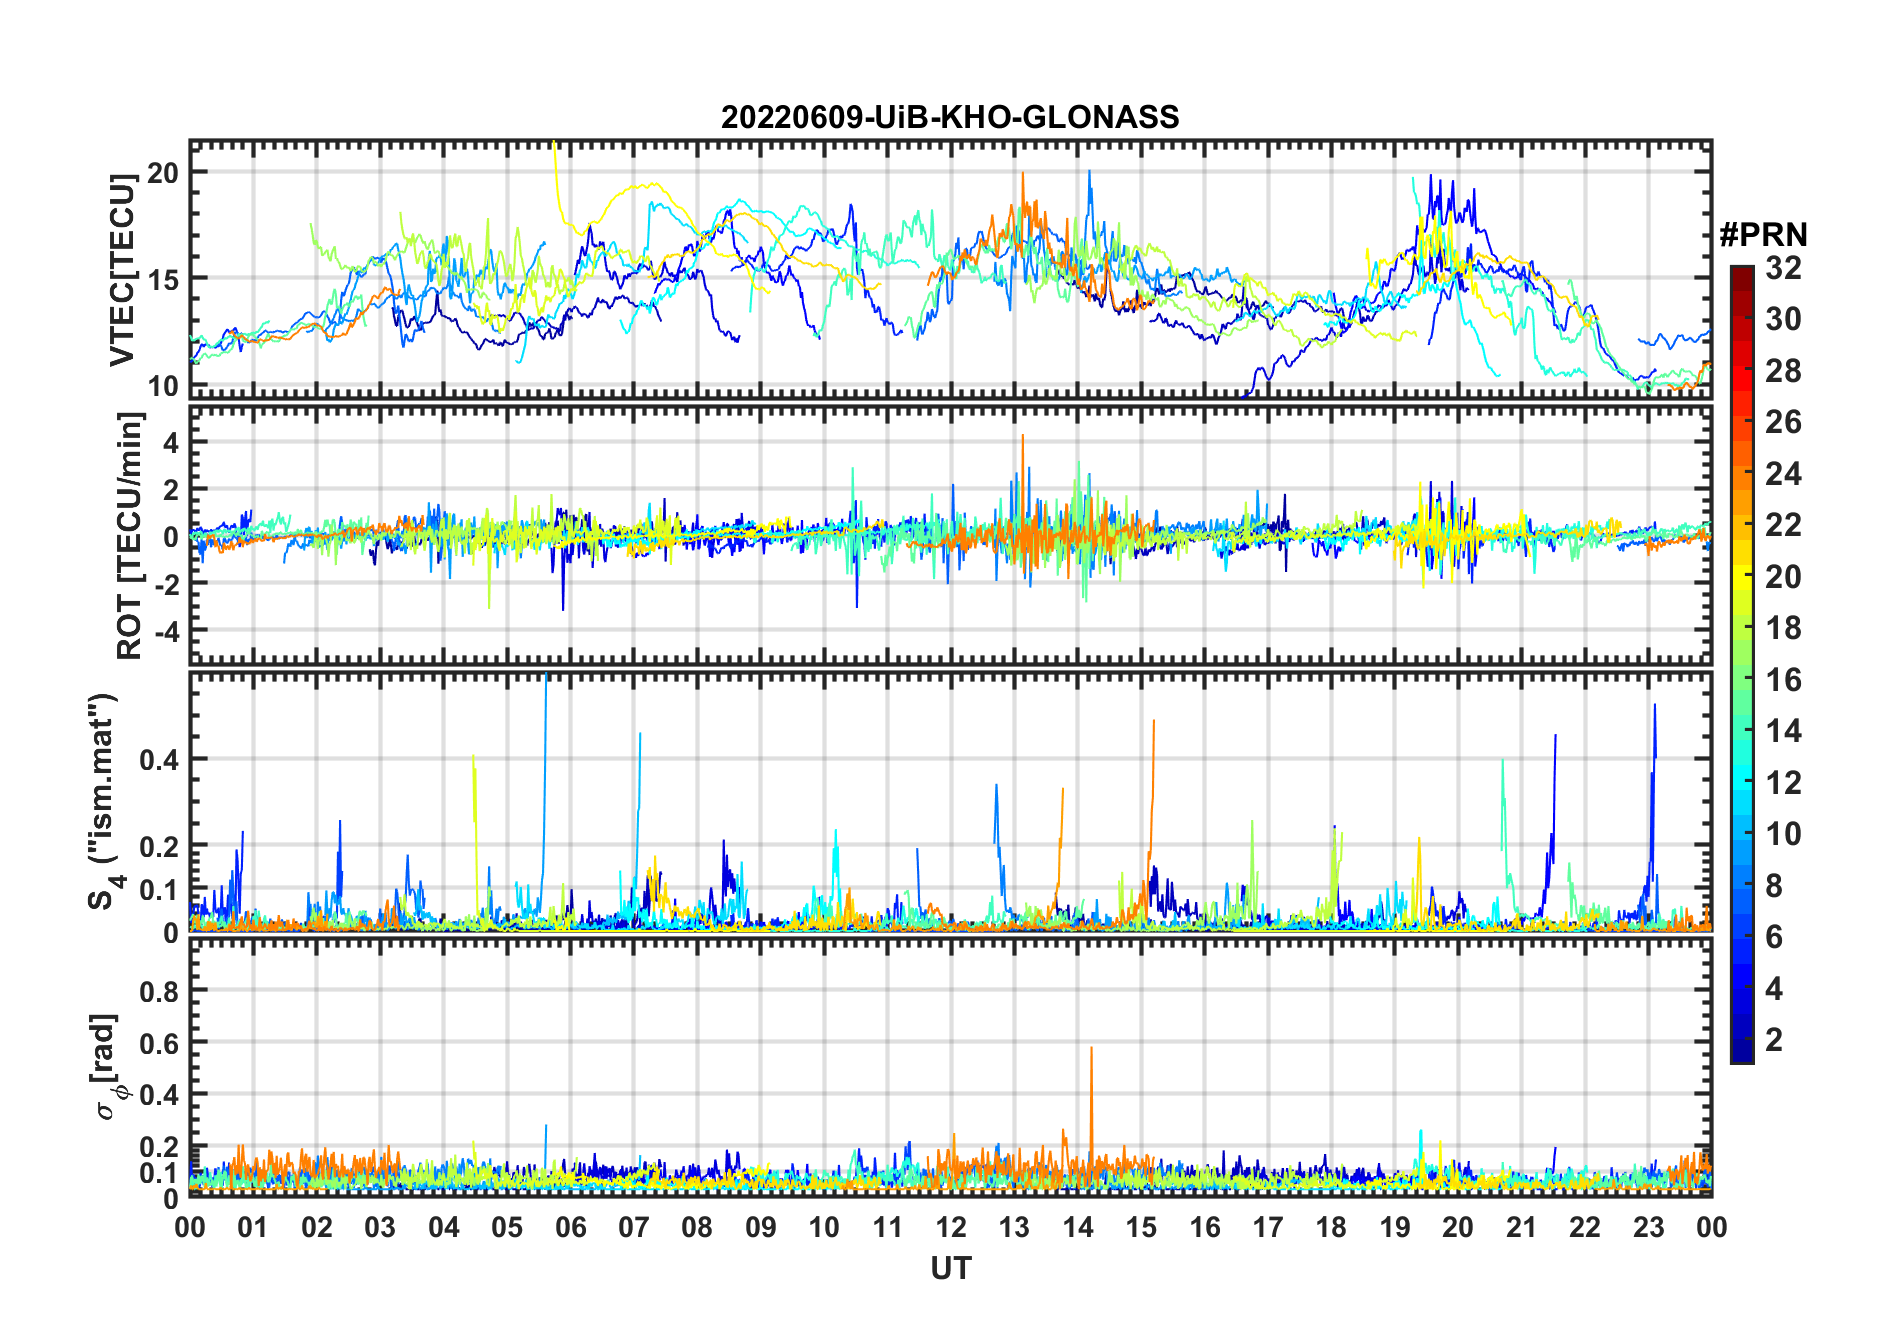Click the UT x-axis label

[950, 1268]
